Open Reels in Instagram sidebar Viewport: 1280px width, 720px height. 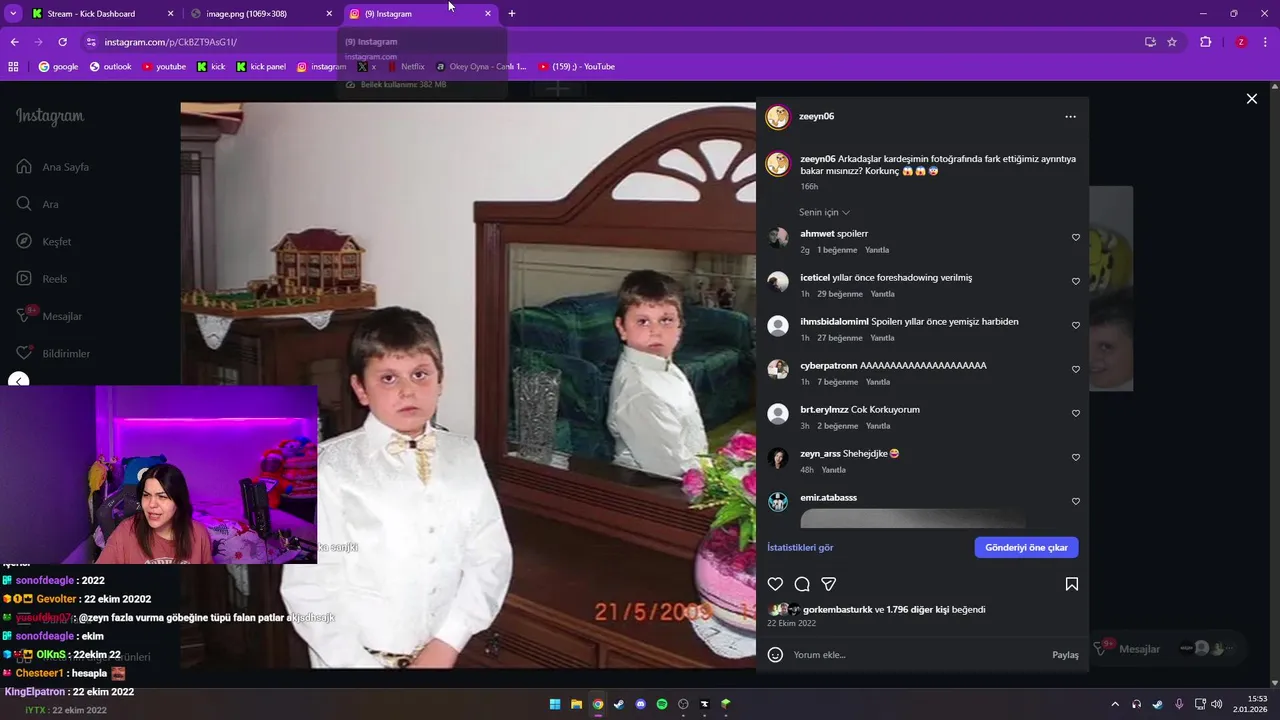point(42,279)
